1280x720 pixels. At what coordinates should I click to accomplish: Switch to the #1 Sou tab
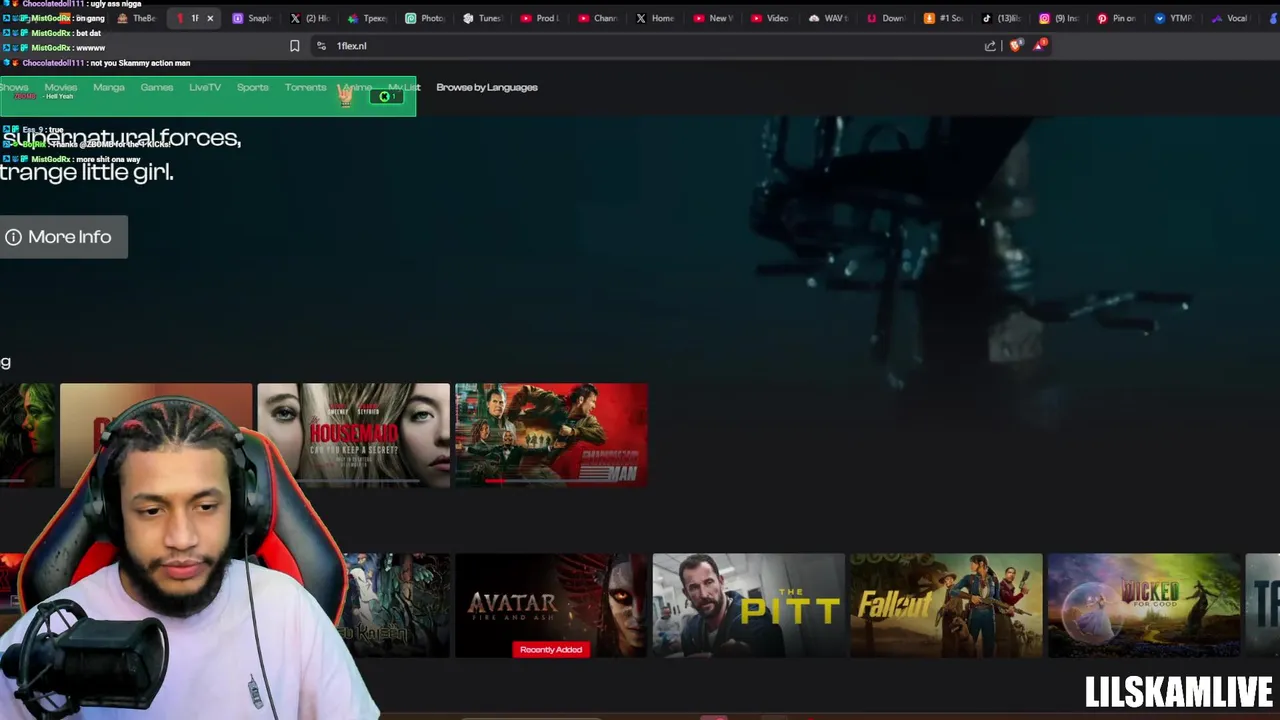[944, 18]
